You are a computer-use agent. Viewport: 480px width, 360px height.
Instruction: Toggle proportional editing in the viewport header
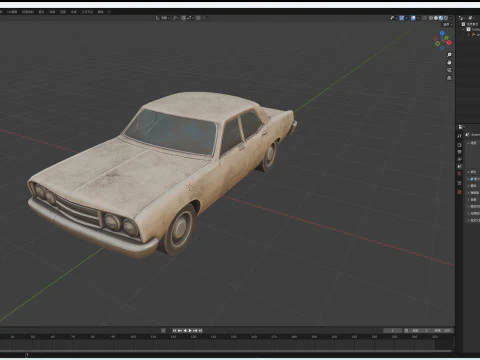199,18
